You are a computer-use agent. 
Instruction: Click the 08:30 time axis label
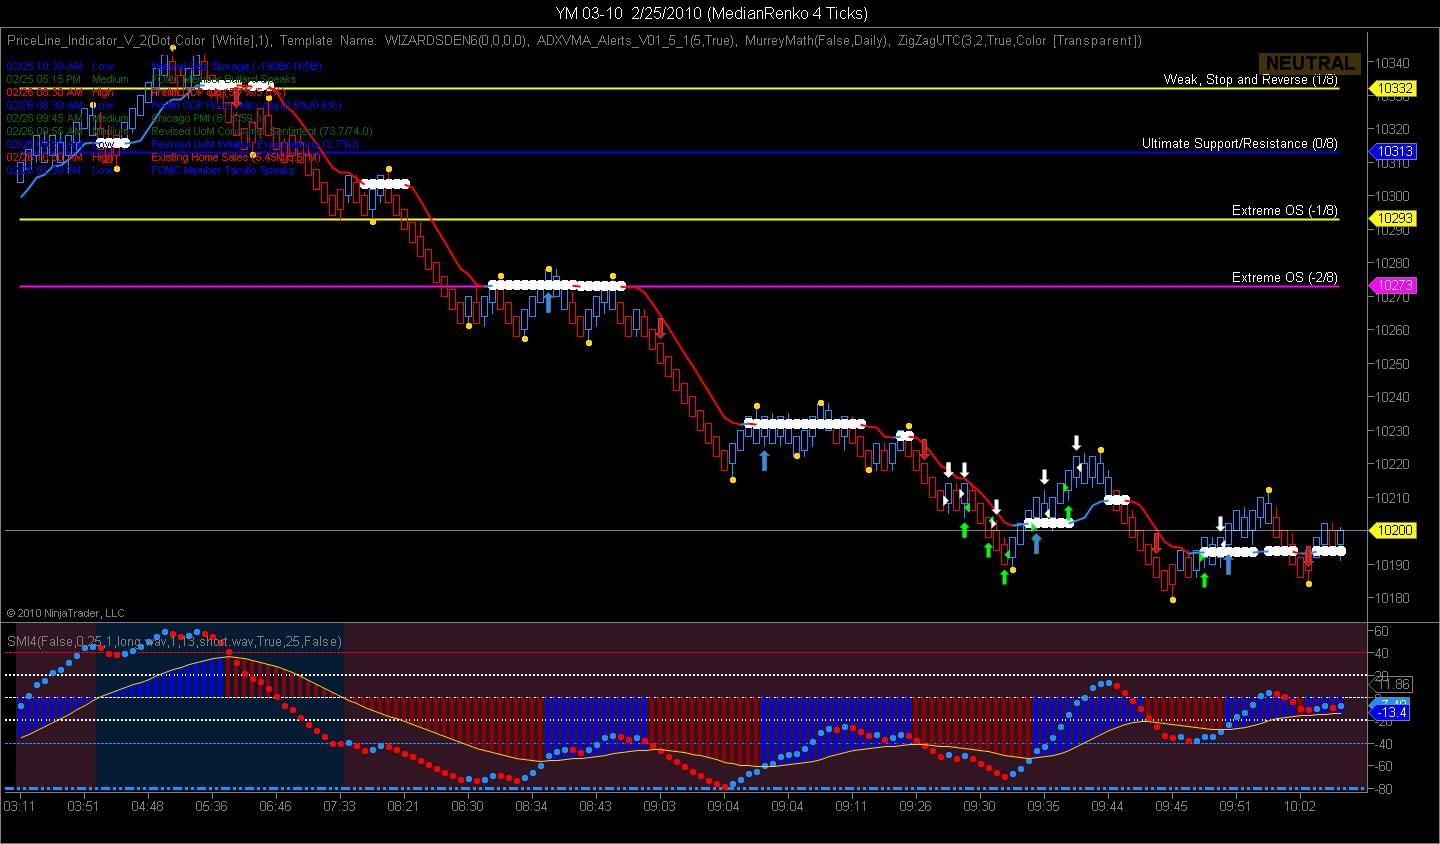[x=468, y=805]
